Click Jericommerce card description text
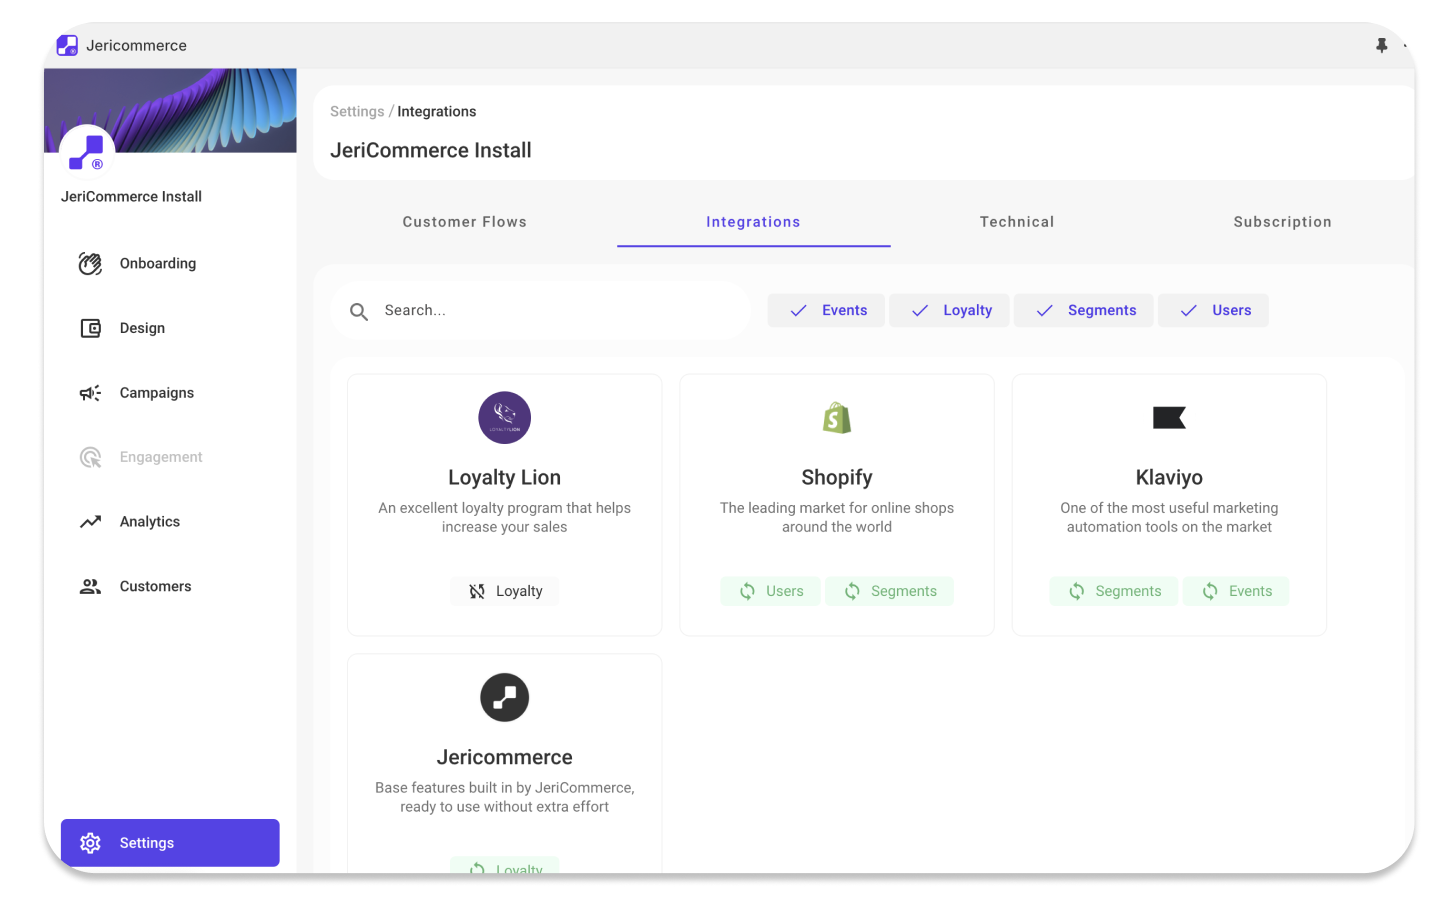1450x906 pixels. pos(504,797)
